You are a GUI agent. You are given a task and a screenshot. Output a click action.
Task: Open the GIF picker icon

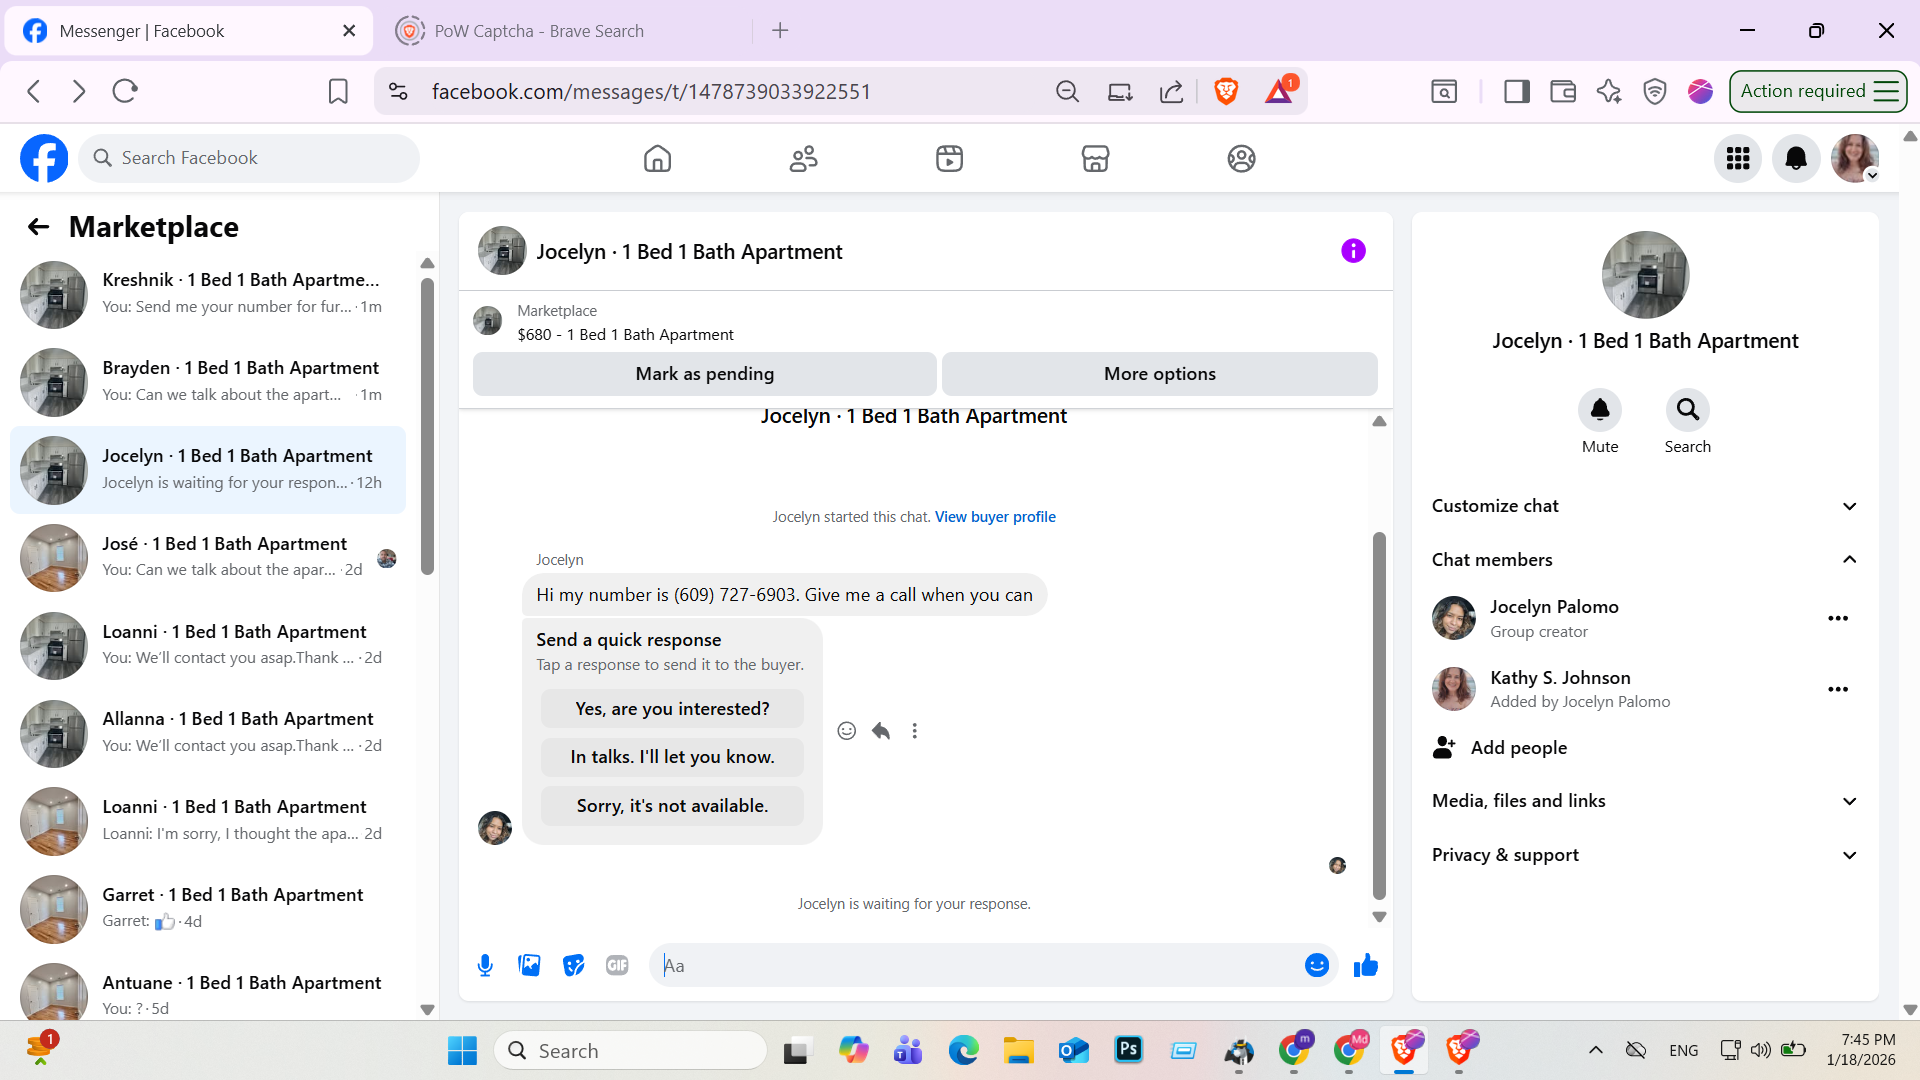click(617, 965)
